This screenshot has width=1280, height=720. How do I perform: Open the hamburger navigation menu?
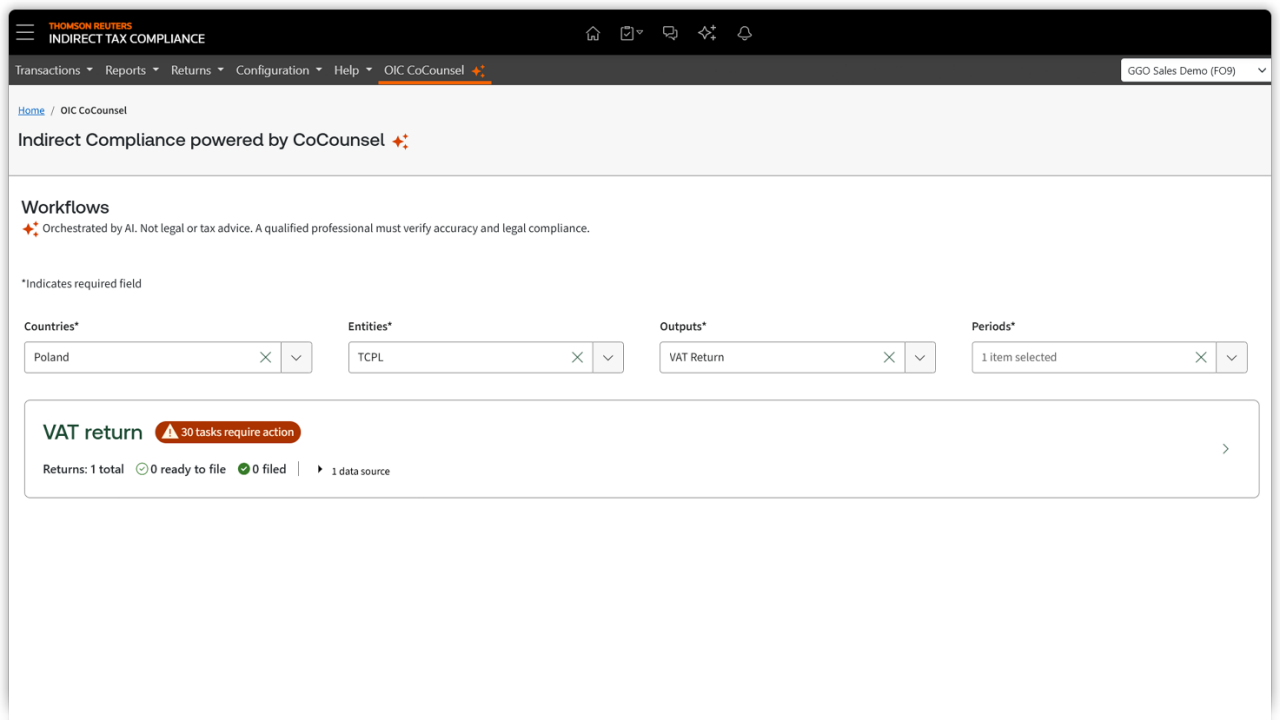point(25,33)
